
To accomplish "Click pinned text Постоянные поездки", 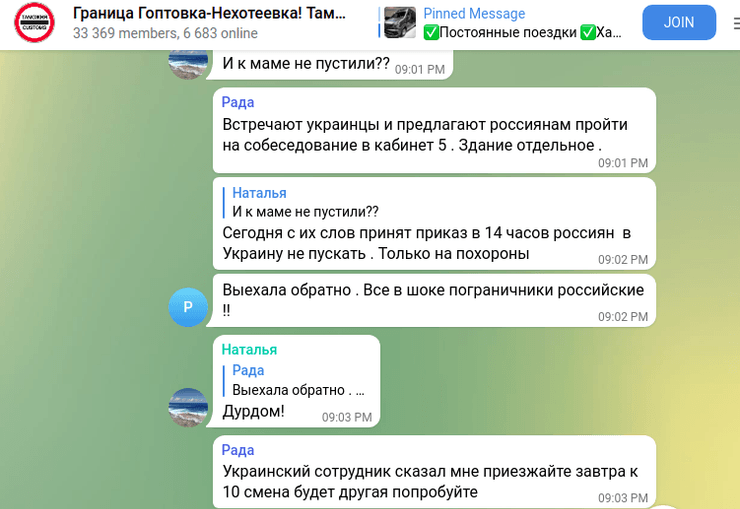I will pos(508,32).
